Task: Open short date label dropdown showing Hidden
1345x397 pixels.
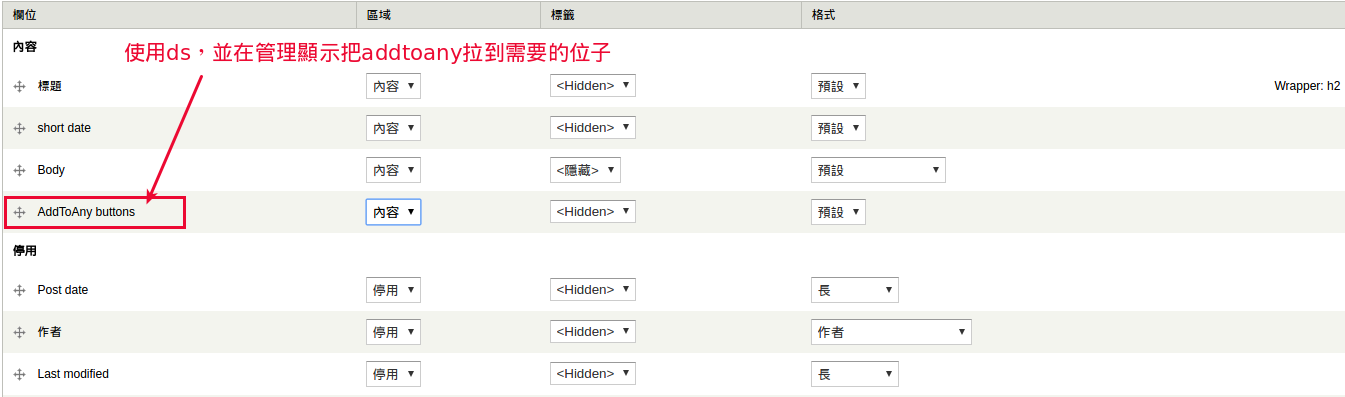Action: tap(592, 128)
